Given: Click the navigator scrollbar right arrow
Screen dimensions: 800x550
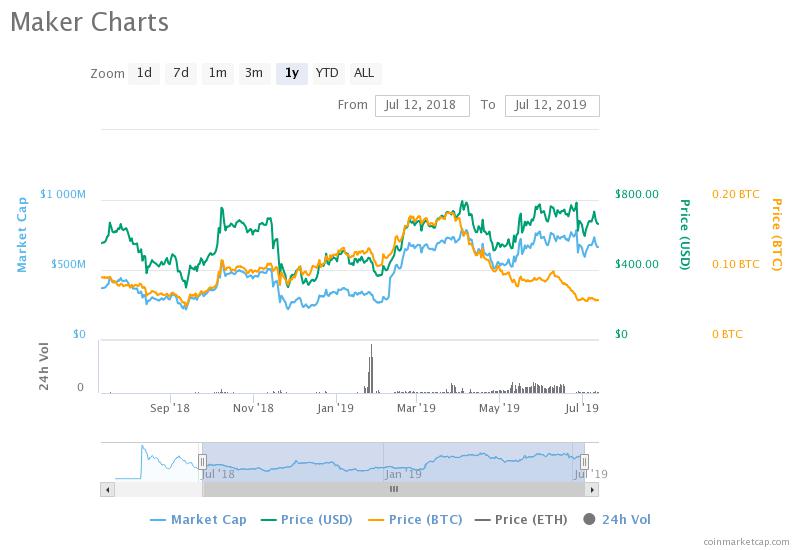Looking at the screenshot, I should [x=593, y=489].
